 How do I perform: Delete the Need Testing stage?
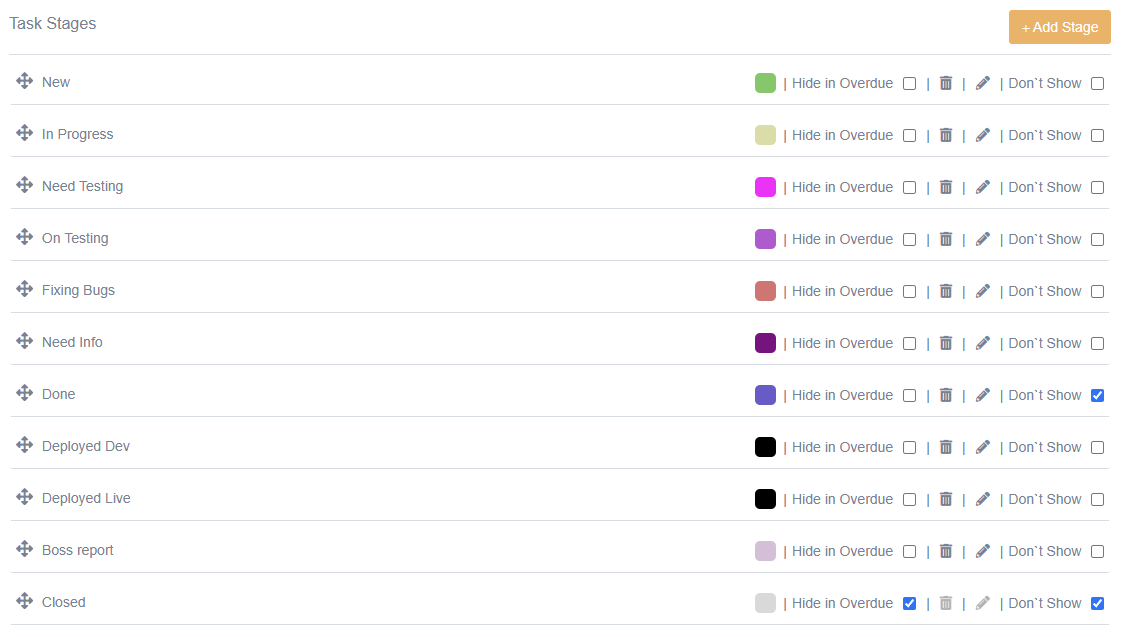tap(946, 187)
